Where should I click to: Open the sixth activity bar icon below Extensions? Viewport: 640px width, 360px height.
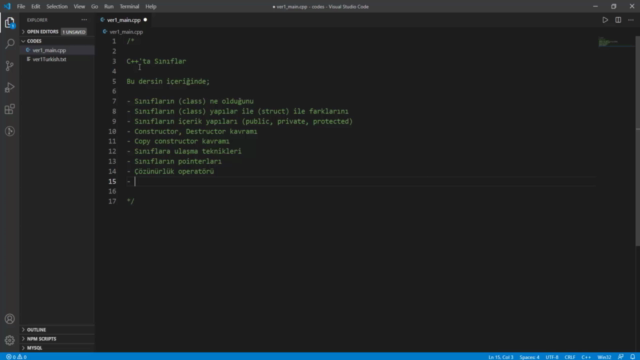pos(10,131)
